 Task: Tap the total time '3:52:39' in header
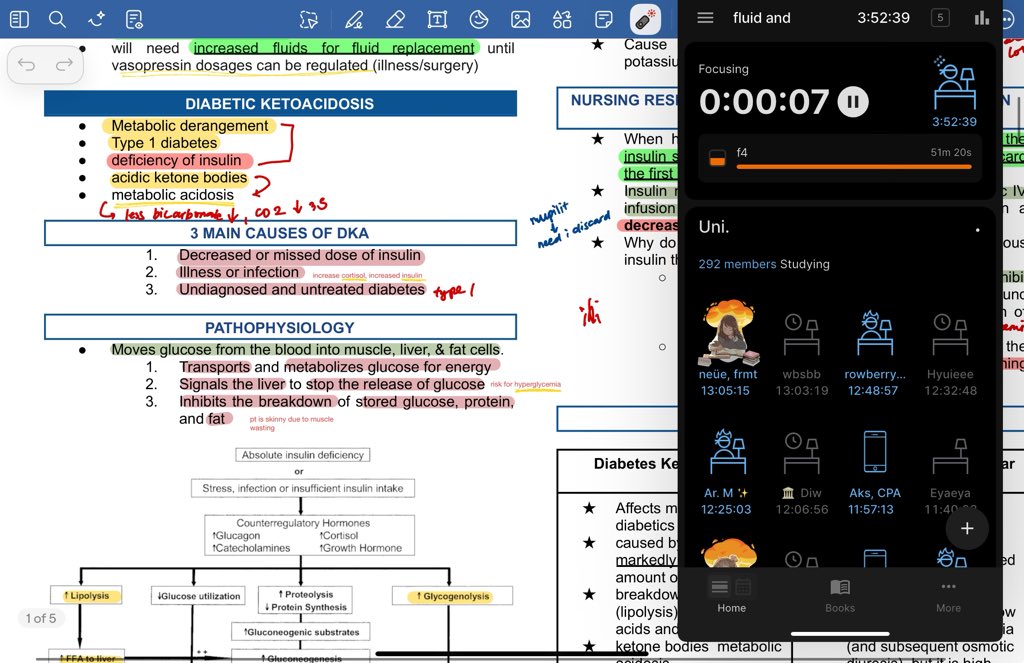point(883,18)
